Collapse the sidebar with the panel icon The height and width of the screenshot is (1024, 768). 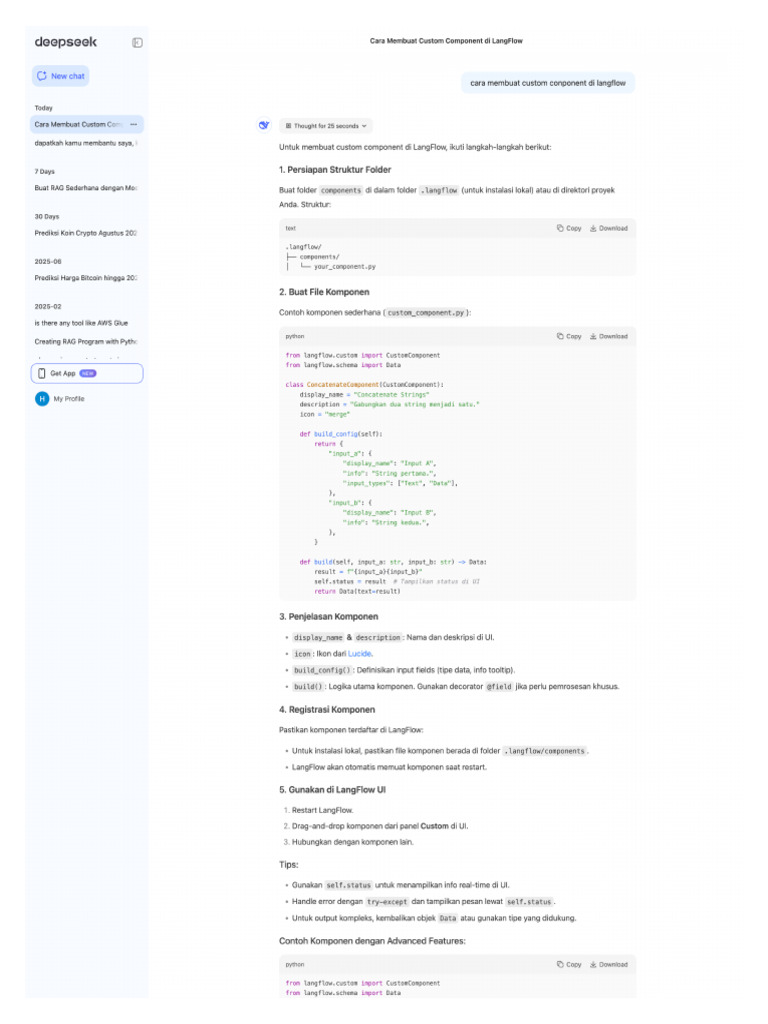click(x=137, y=42)
